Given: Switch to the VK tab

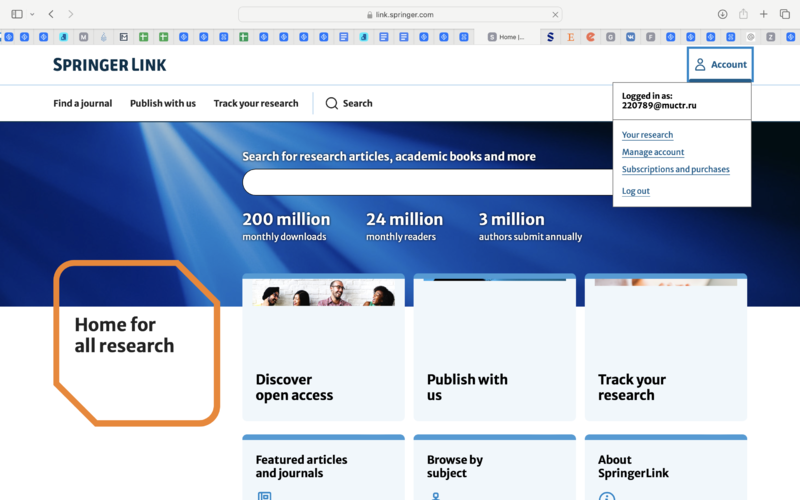Looking at the screenshot, I should point(631,37).
